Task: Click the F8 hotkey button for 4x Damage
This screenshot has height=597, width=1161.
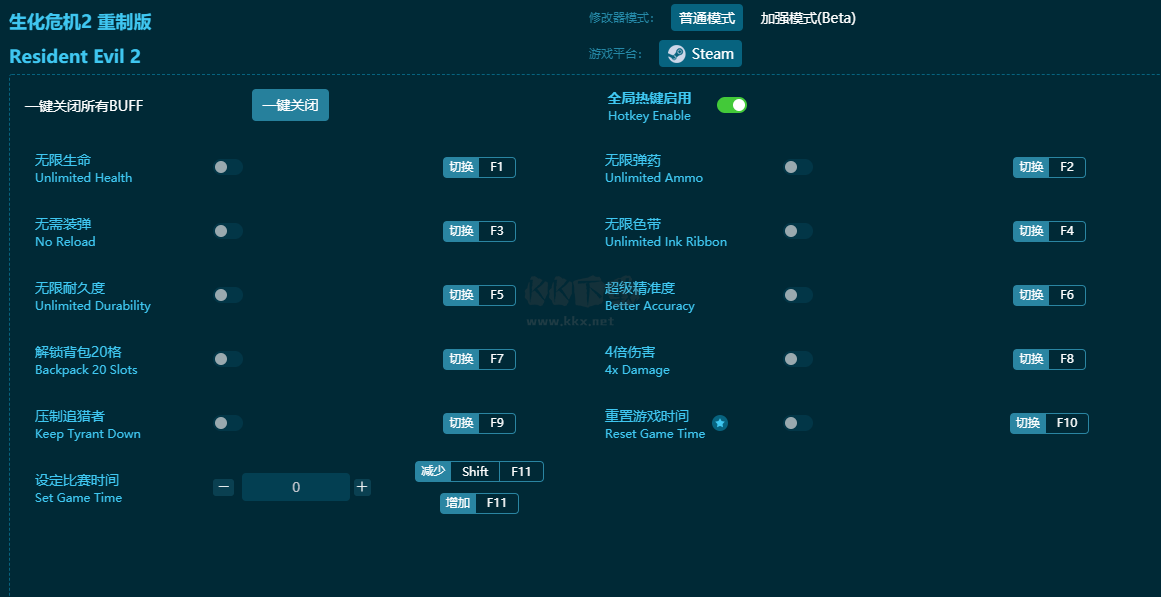Action: coord(1049,359)
